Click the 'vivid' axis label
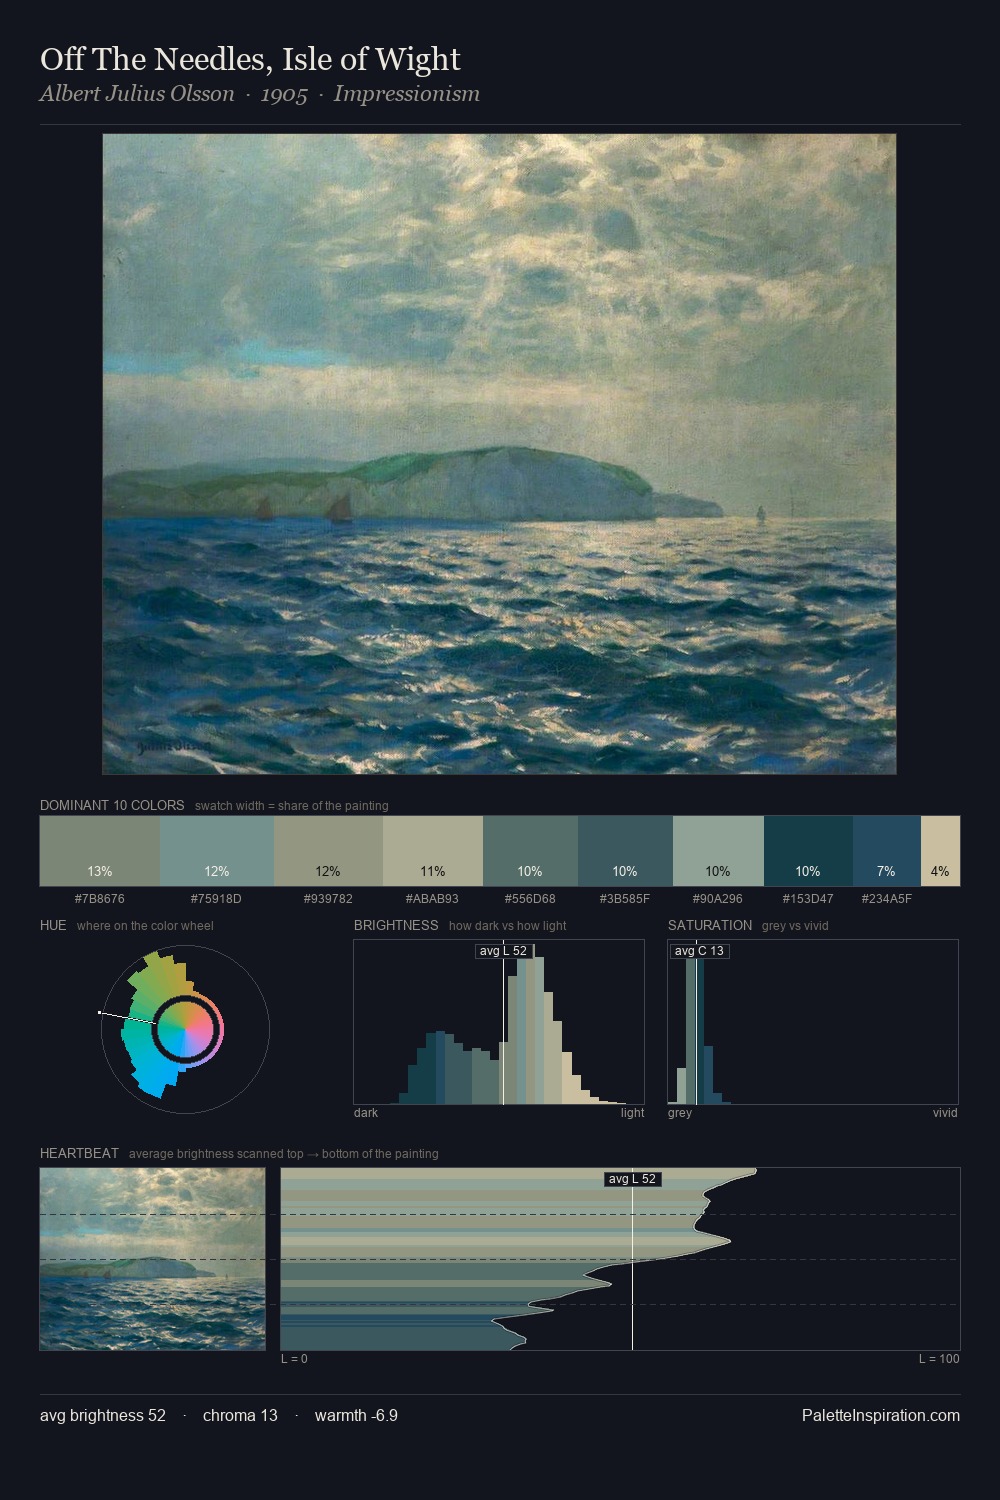The height and width of the screenshot is (1500, 1000). pyautogui.click(x=945, y=1113)
